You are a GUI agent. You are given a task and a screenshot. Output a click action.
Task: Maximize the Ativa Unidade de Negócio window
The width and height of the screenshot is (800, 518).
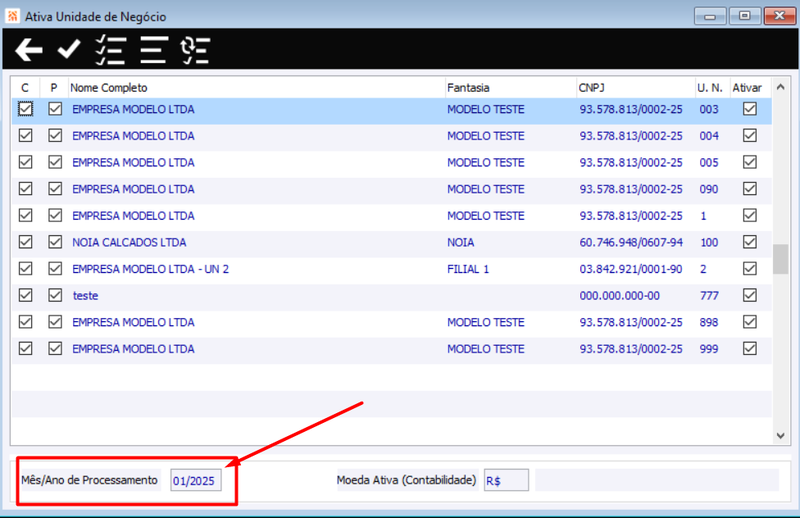coord(744,16)
